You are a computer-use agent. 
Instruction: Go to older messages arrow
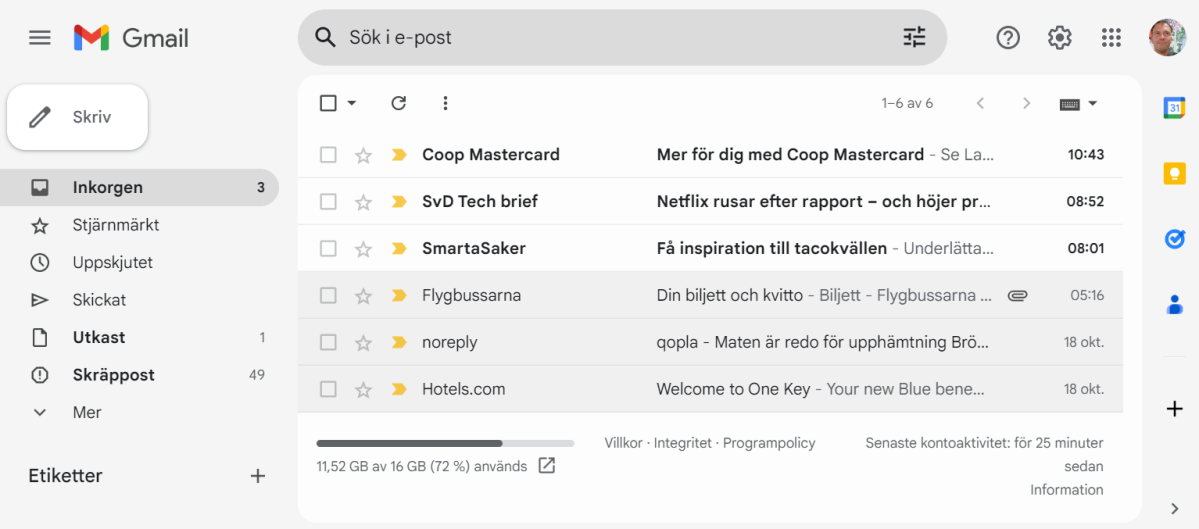(1027, 103)
